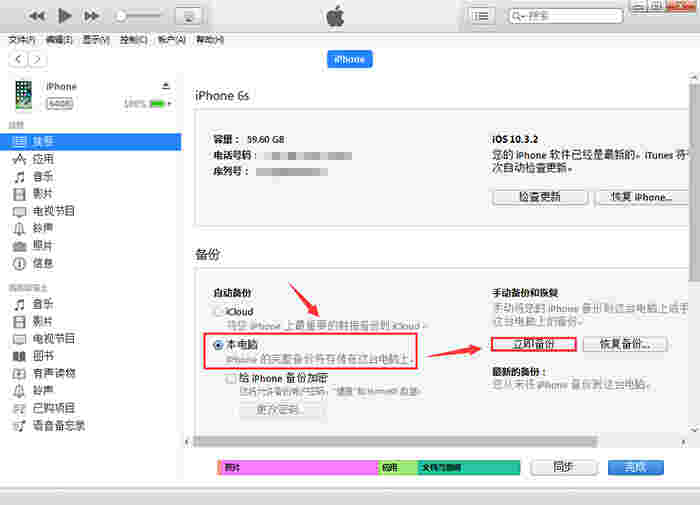Open the AirPlay output button

(188, 17)
